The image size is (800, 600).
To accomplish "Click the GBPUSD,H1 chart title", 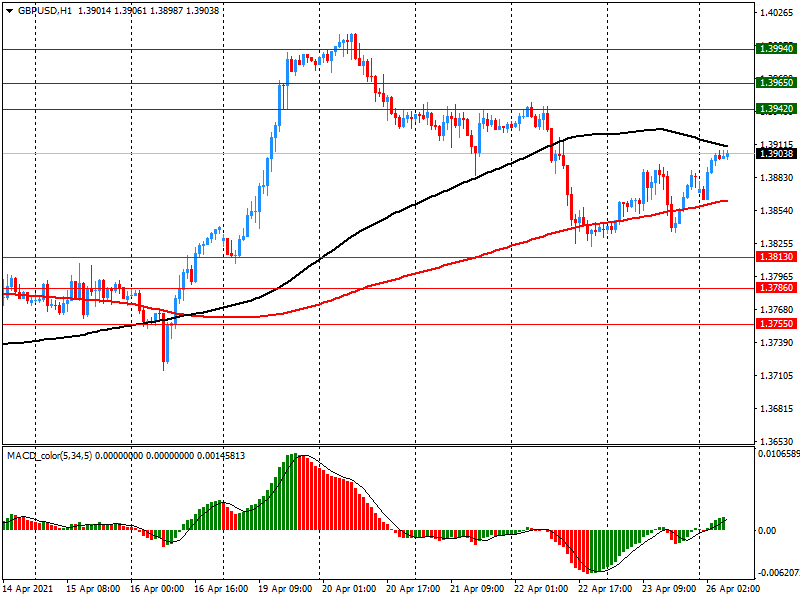I will click(45, 11).
